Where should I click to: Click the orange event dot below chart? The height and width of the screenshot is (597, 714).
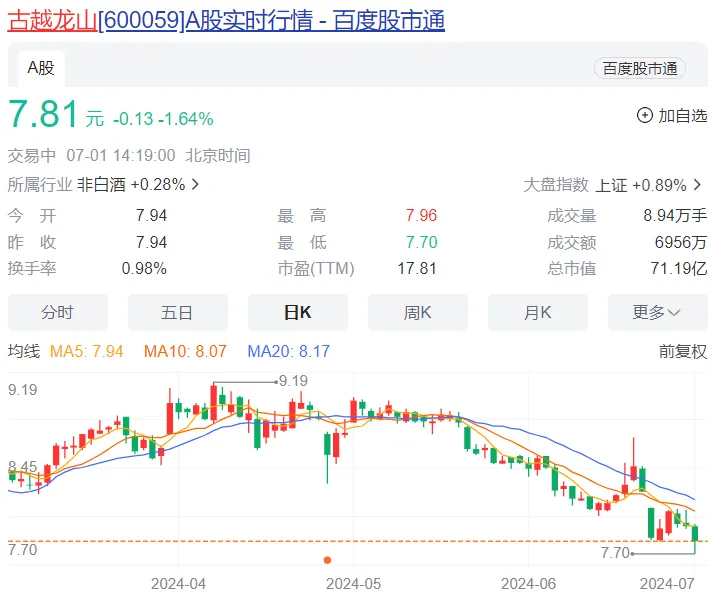coord(327,560)
